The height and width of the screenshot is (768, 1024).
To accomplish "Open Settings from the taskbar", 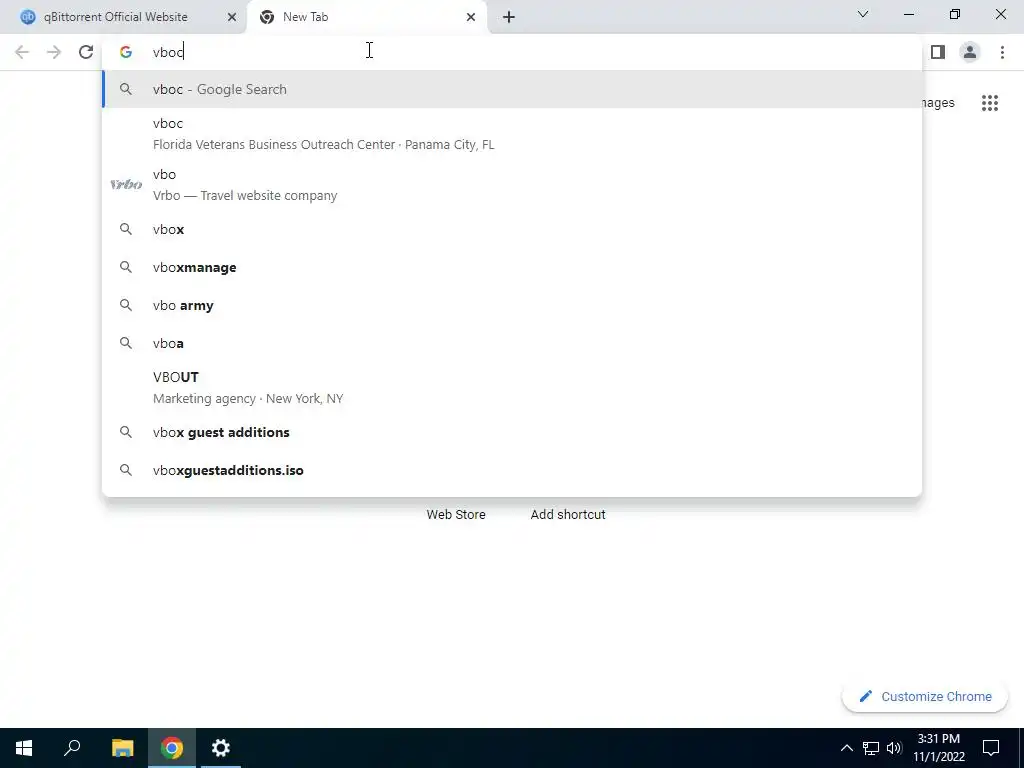I will [221, 748].
